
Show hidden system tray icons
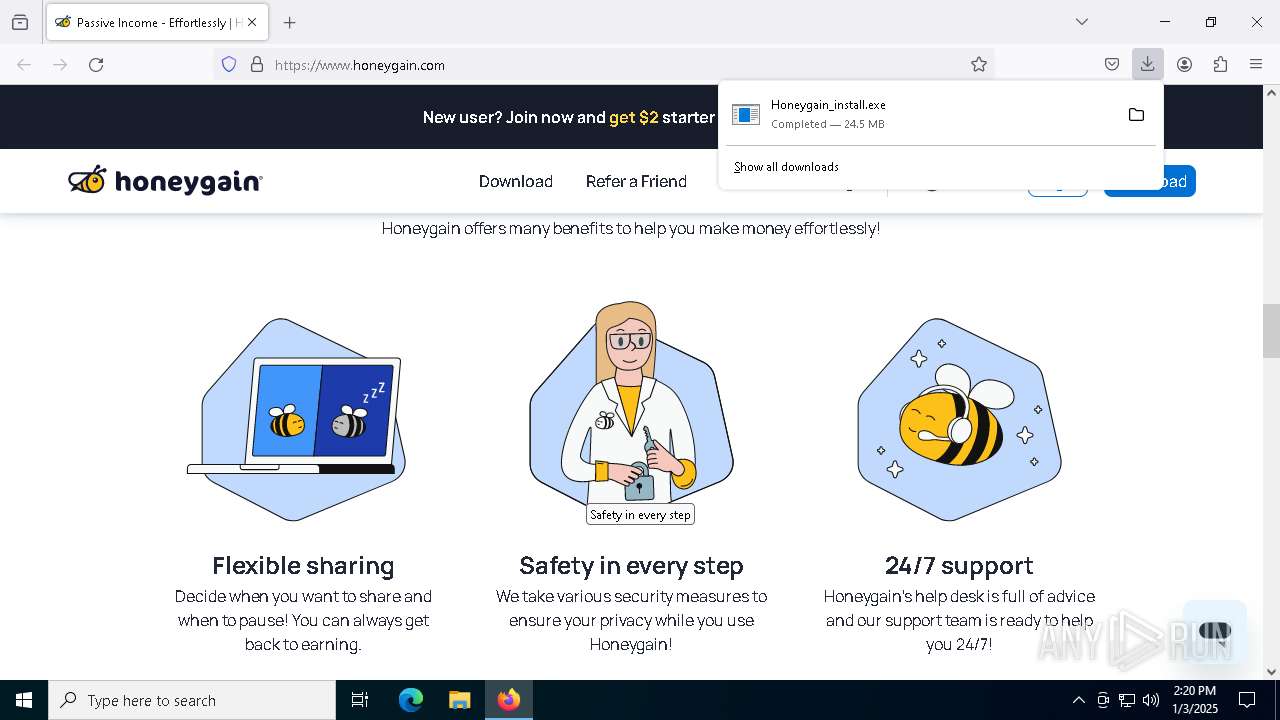[1078, 700]
